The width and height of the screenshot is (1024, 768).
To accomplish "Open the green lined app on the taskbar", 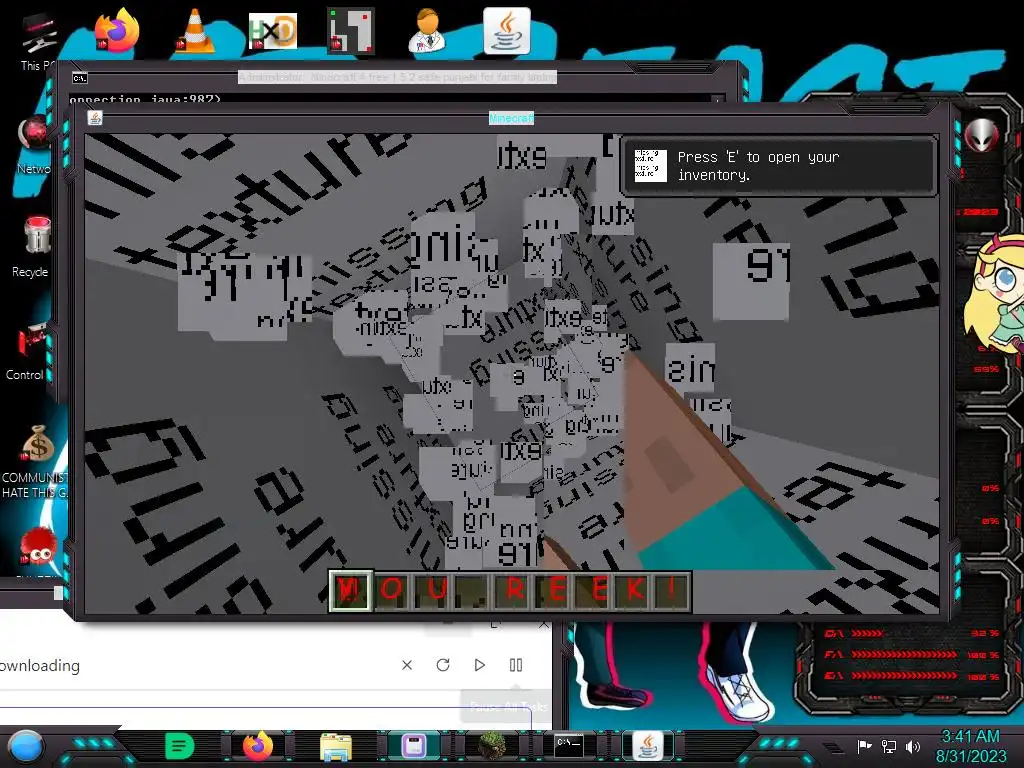I will [180, 746].
